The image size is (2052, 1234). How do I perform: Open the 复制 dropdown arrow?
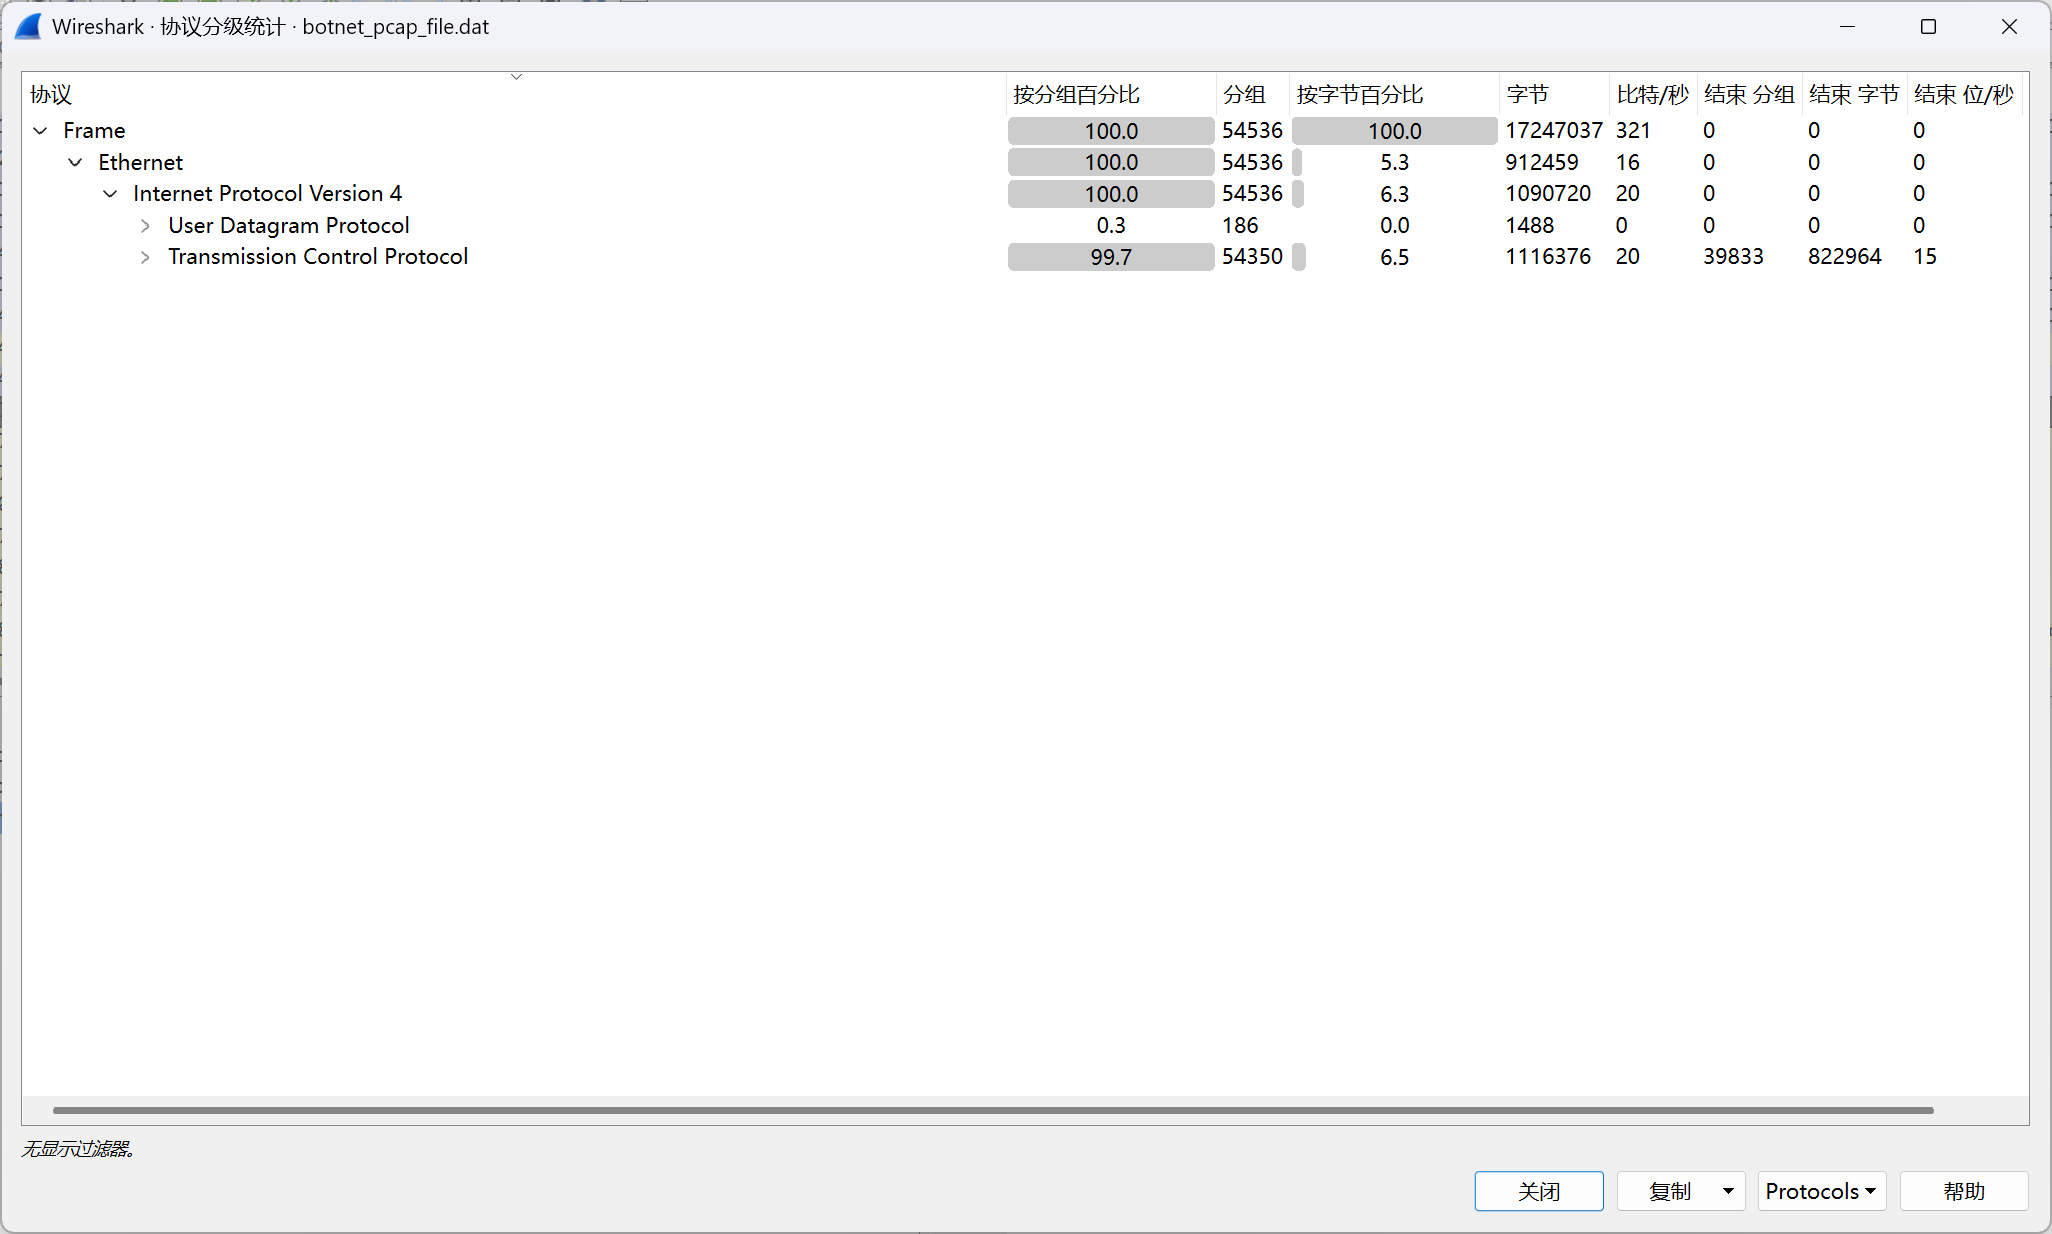pyautogui.click(x=1728, y=1191)
